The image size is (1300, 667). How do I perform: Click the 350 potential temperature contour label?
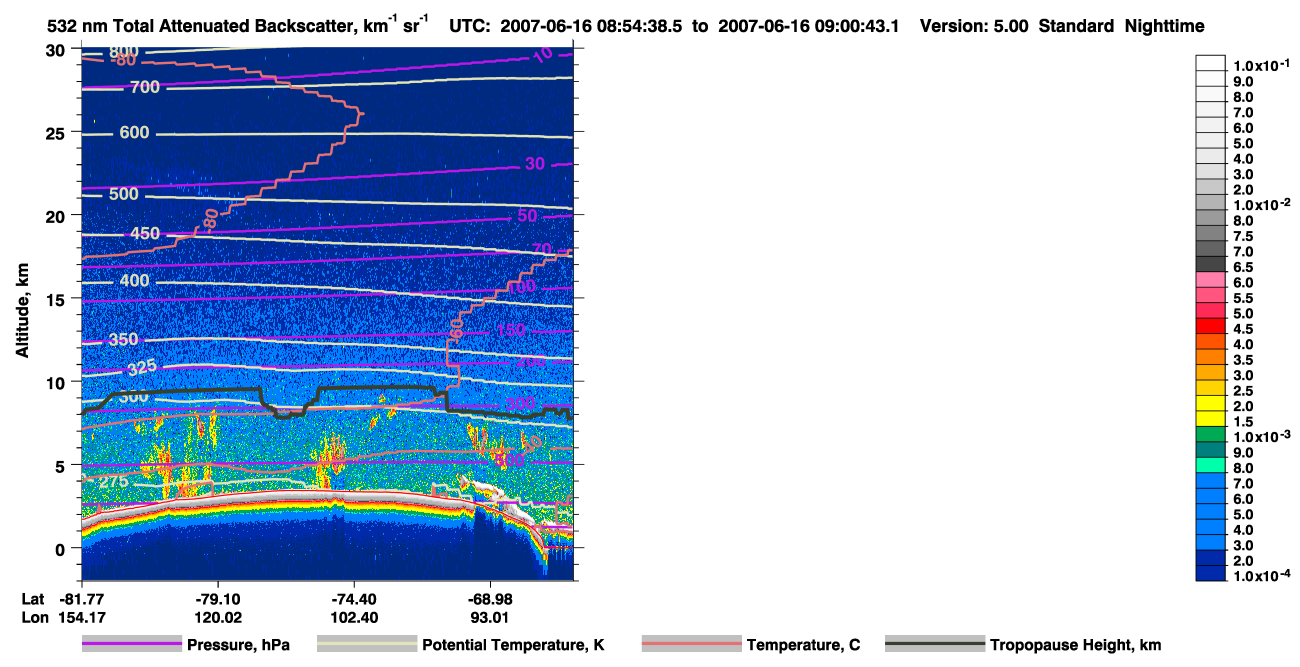tap(124, 340)
